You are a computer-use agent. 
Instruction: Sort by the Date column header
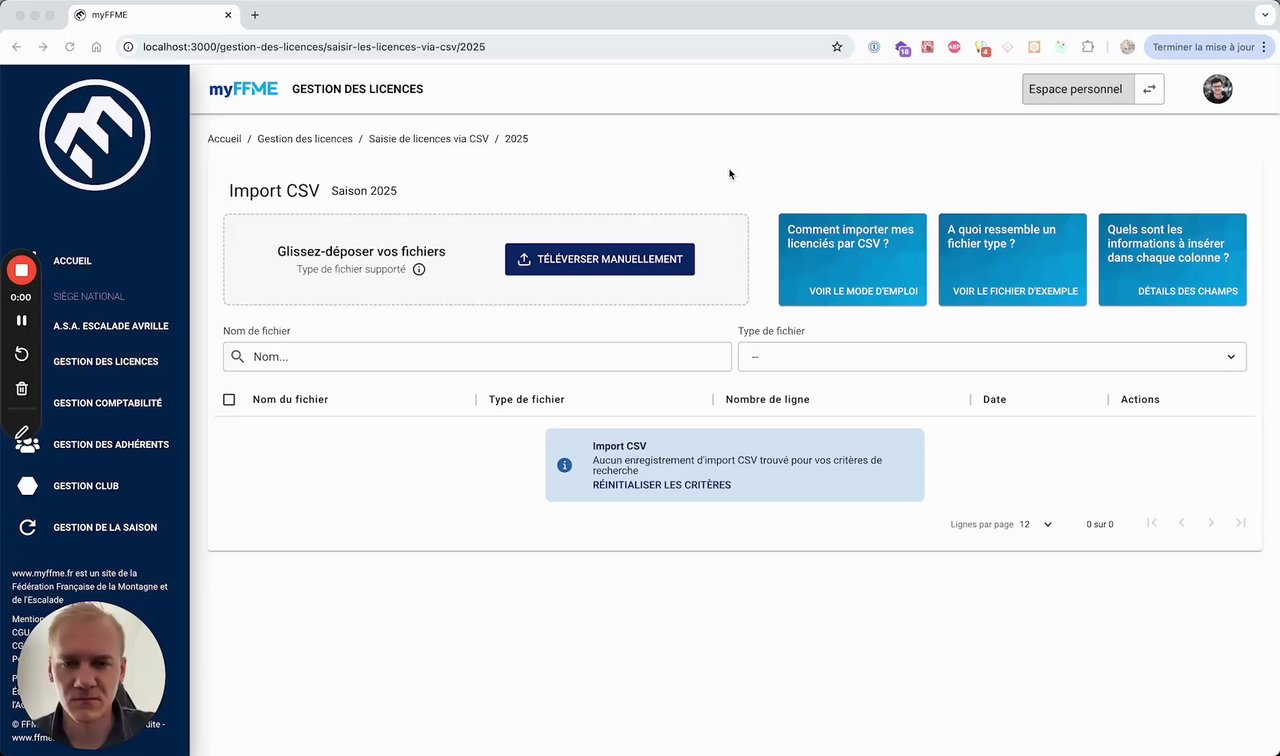(x=994, y=399)
